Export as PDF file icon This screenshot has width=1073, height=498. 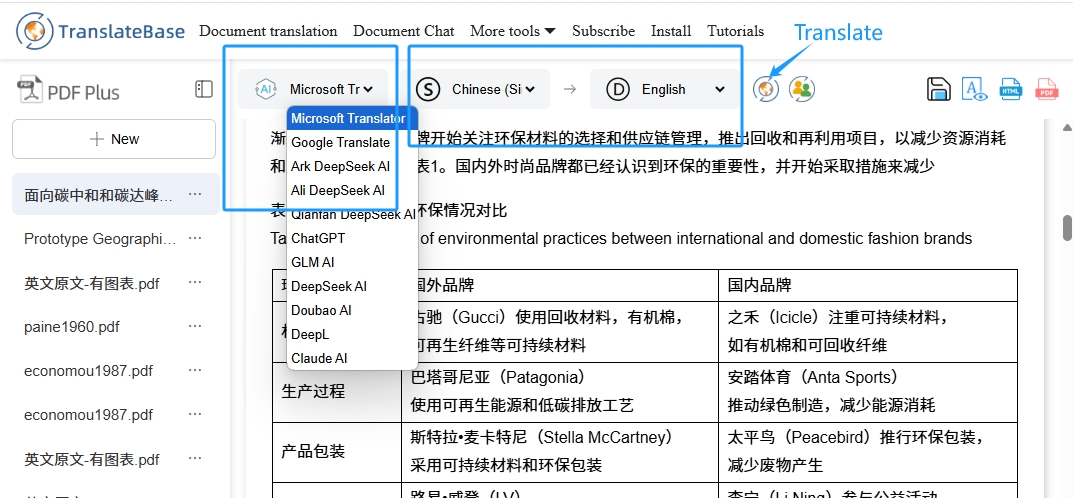(1046, 89)
